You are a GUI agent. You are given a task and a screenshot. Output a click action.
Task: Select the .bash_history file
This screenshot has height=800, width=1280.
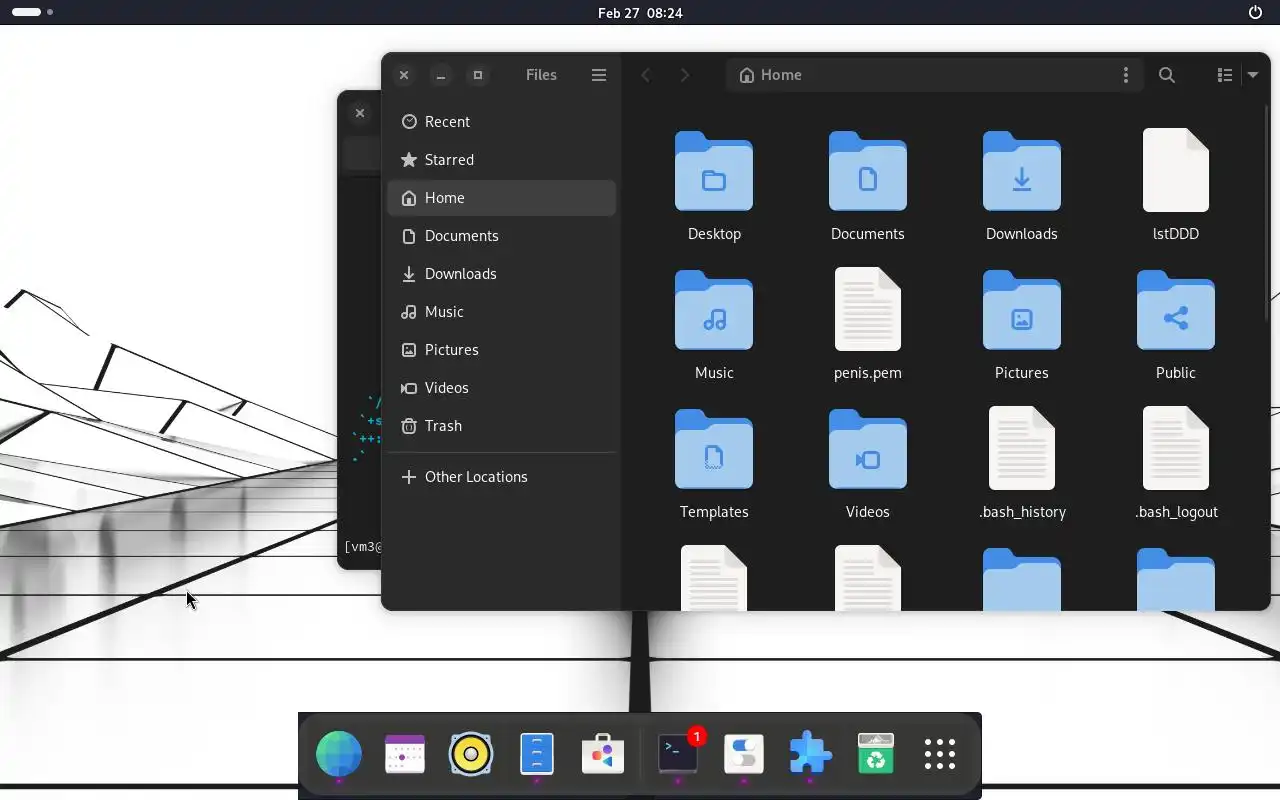(x=1021, y=448)
